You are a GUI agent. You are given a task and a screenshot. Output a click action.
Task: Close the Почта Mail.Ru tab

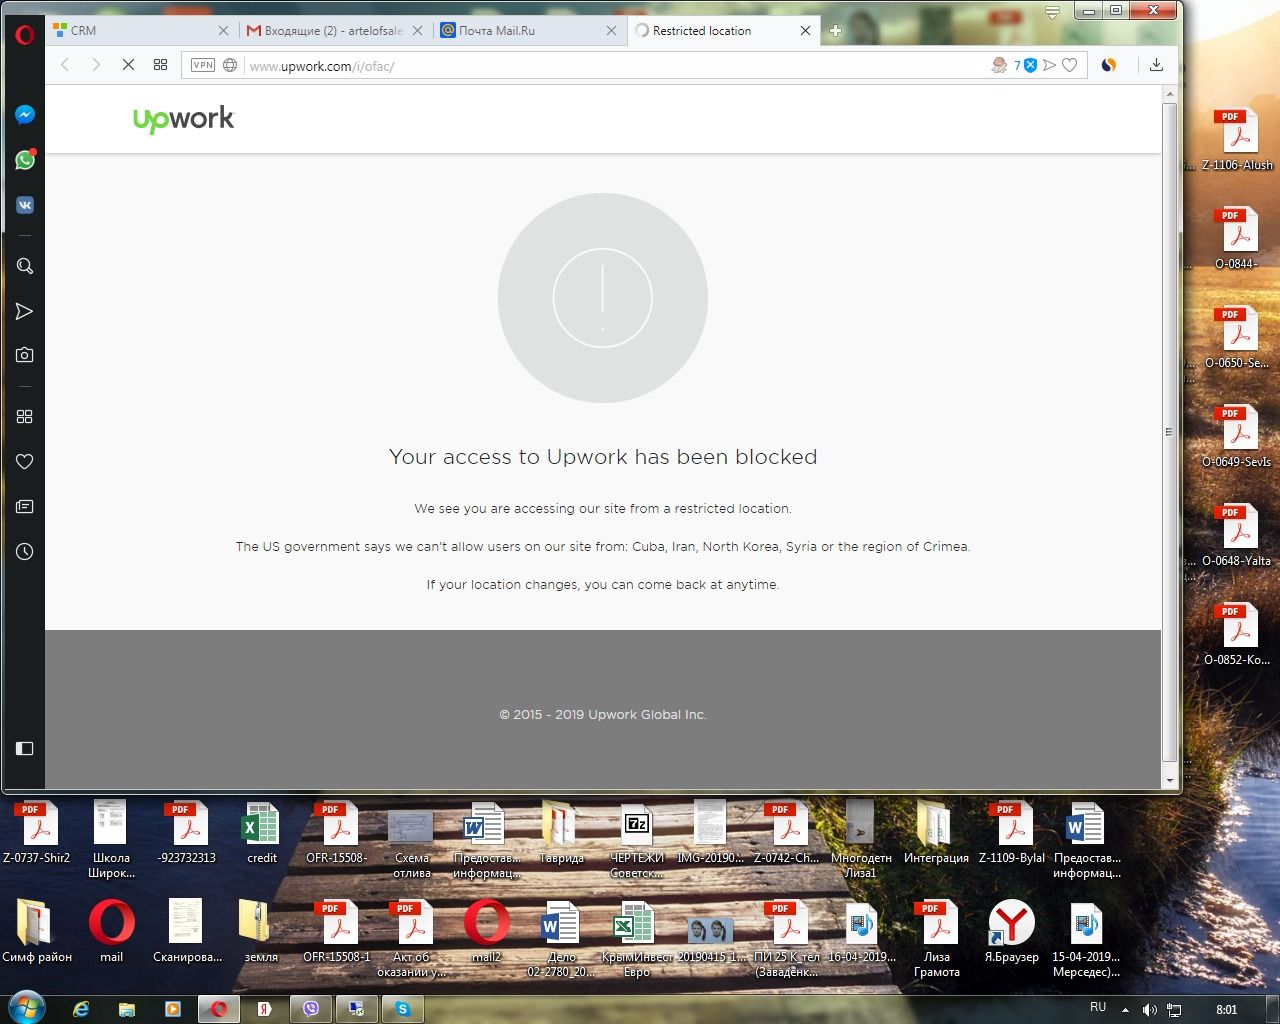611,31
